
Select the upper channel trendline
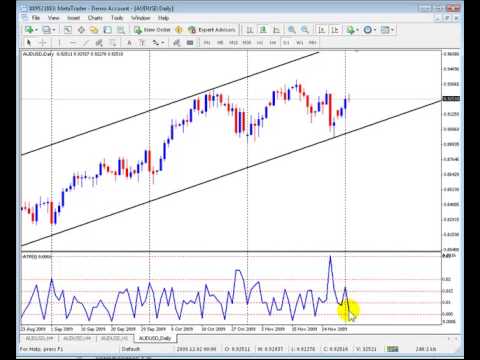pyautogui.click(x=170, y=104)
